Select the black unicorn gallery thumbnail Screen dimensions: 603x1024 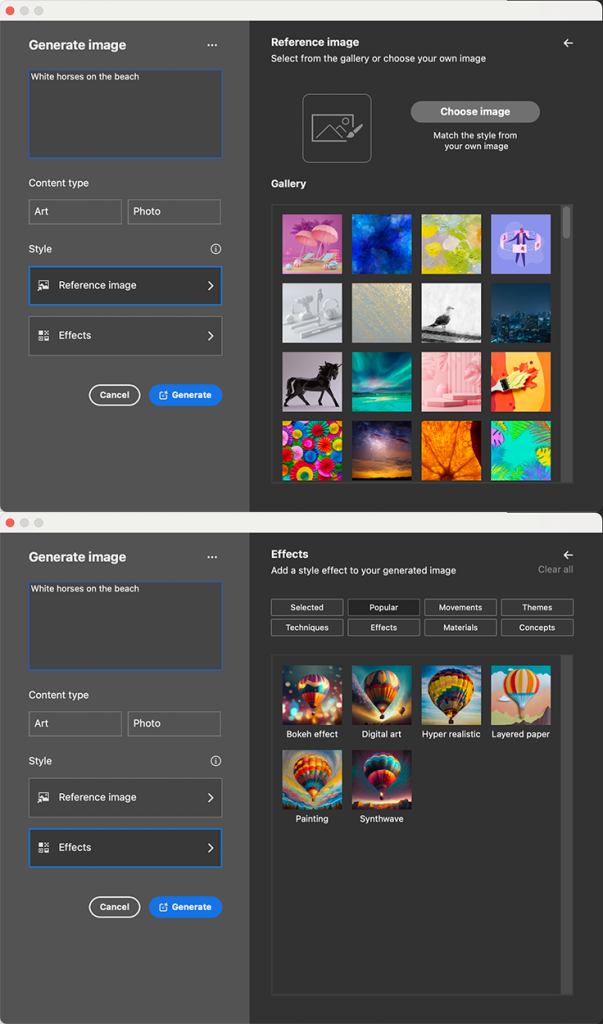[x=312, y=381]
